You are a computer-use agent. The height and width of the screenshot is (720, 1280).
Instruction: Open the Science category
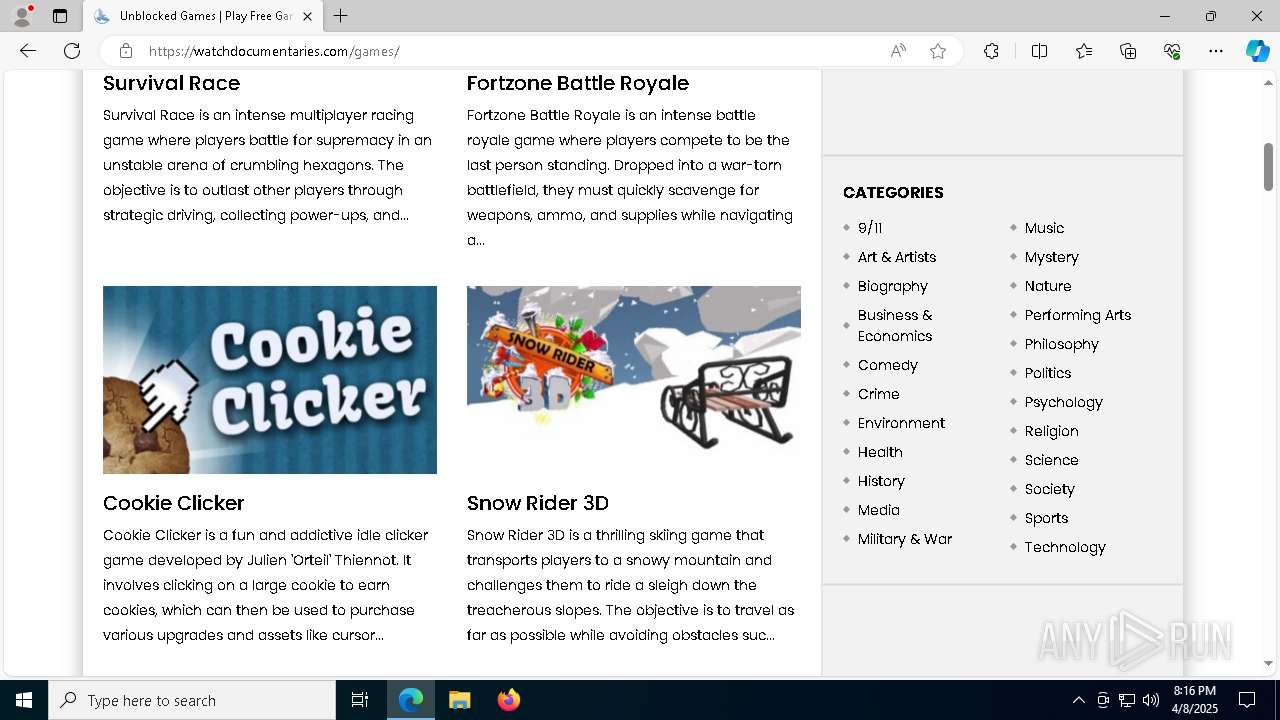tap(1052, 460)
